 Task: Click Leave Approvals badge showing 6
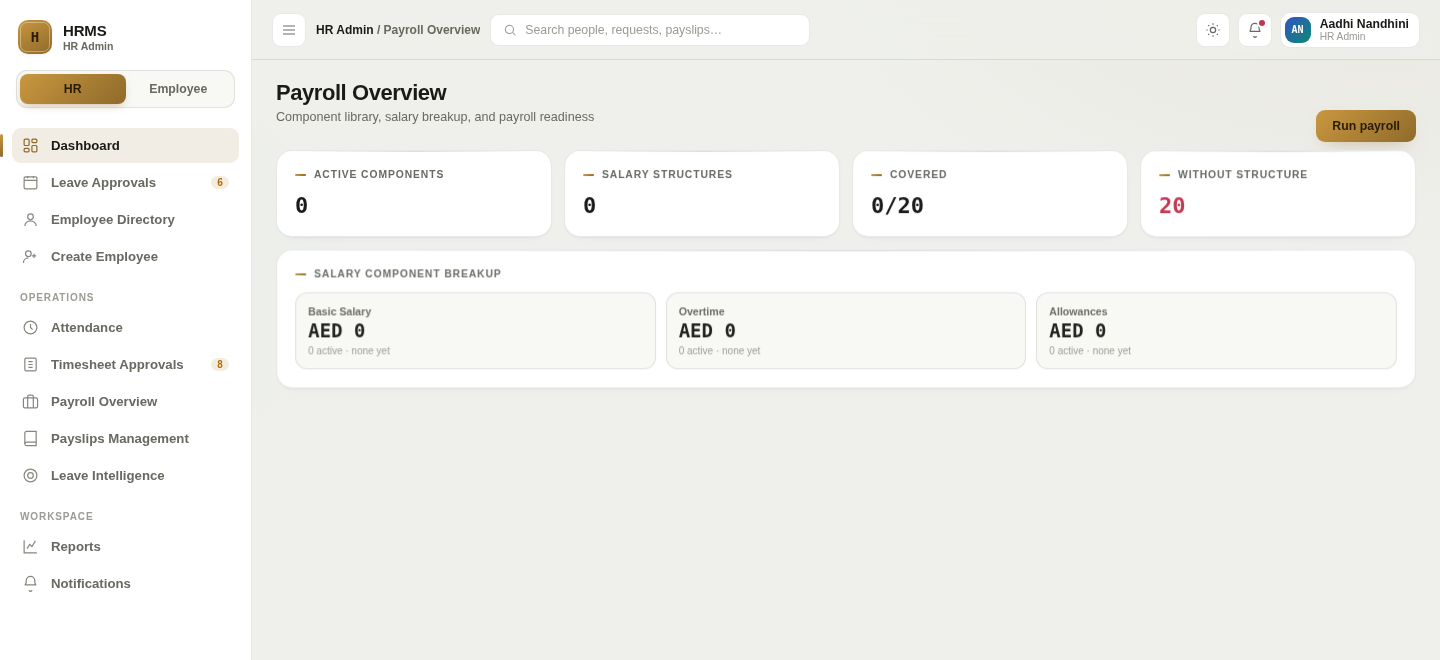pyautogui.click(x=220, y=183)
